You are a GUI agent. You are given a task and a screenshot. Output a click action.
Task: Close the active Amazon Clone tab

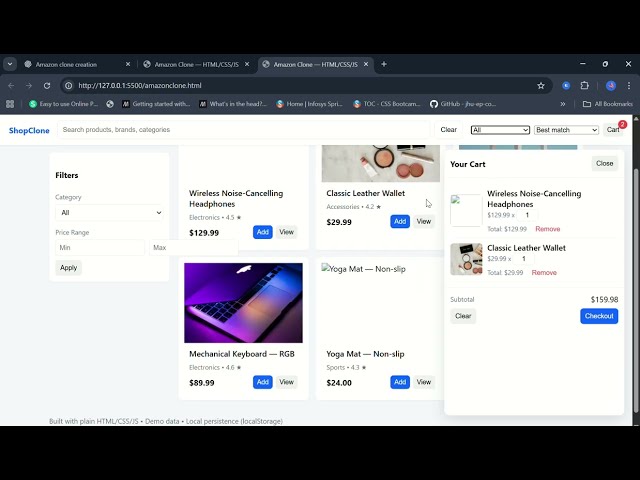coord(366,64)
